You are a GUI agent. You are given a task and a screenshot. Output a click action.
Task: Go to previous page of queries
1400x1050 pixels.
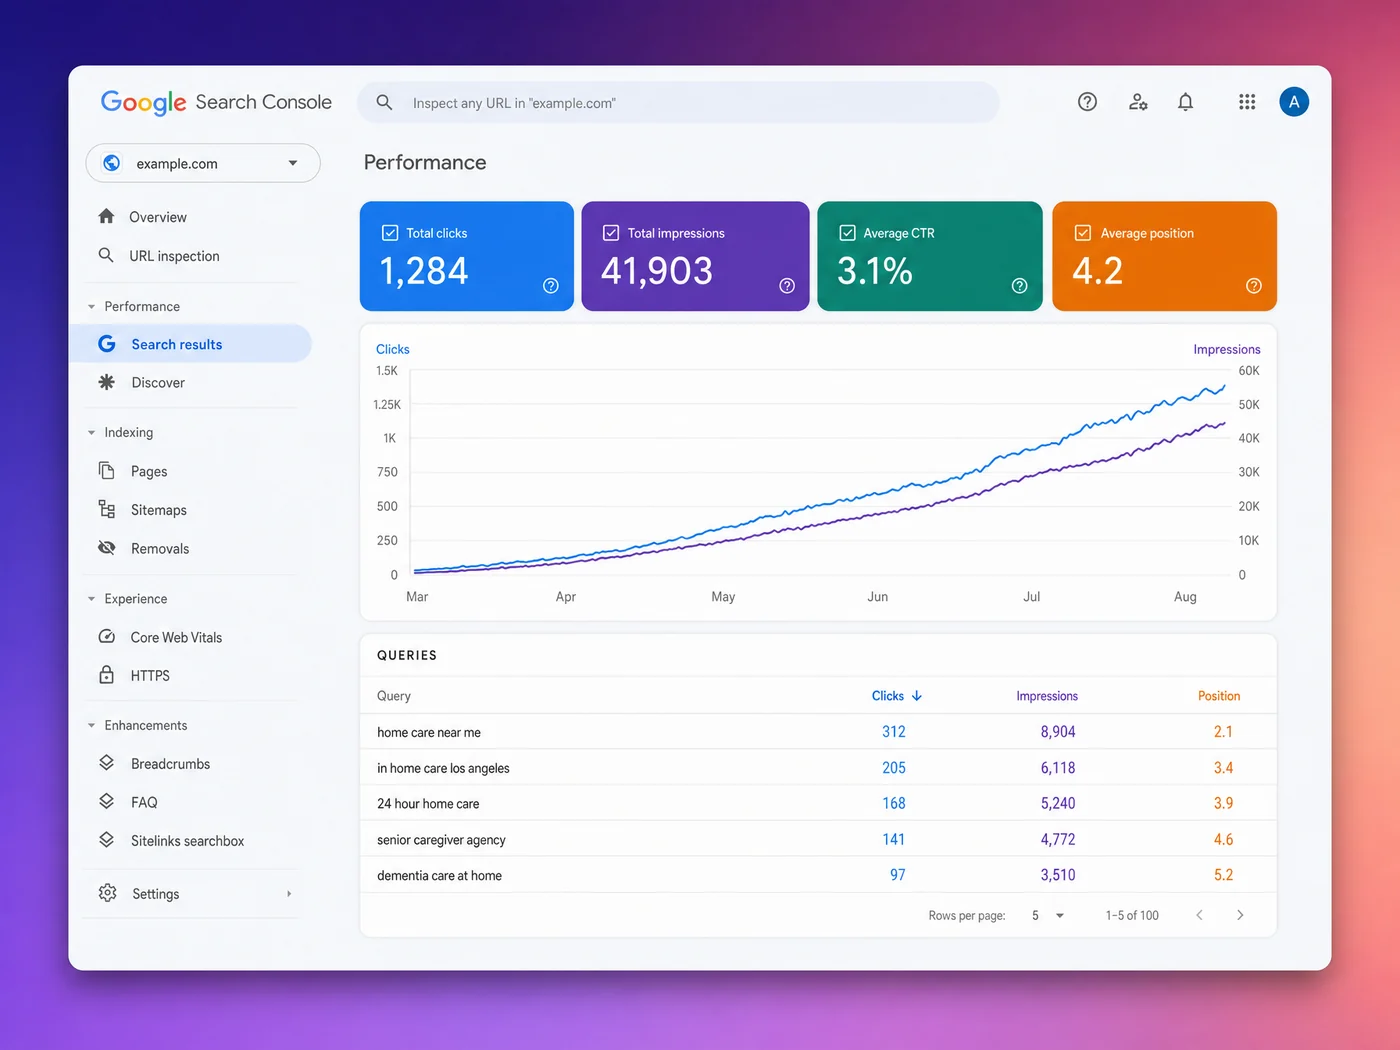[1199, 915]
